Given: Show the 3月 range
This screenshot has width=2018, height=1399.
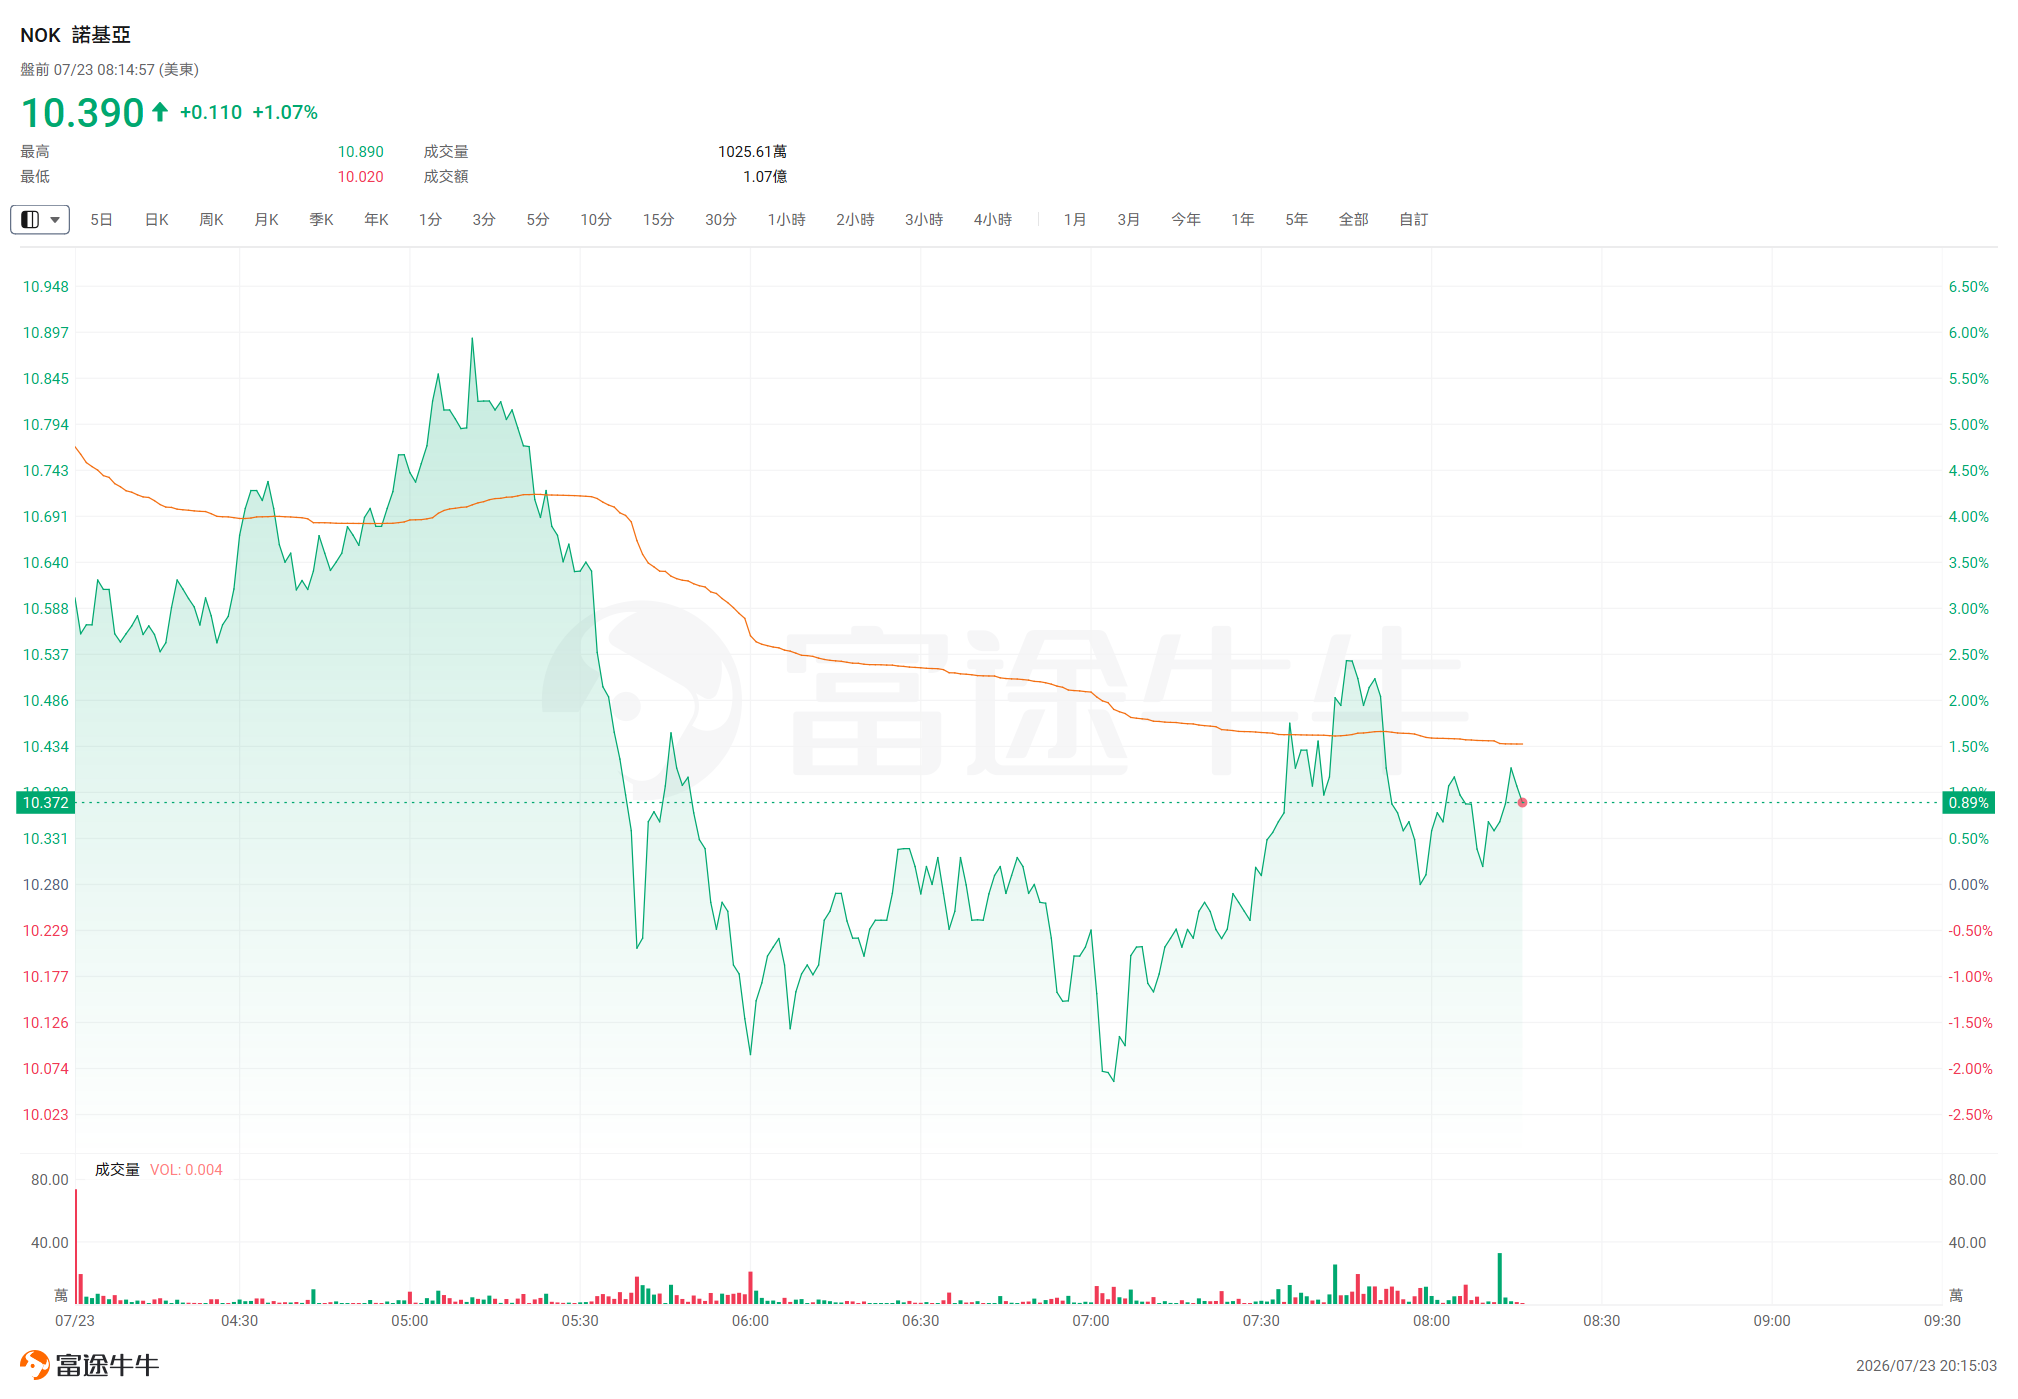Looking at the screenshot, I should pyautogui.click(x=1129, y=219).
